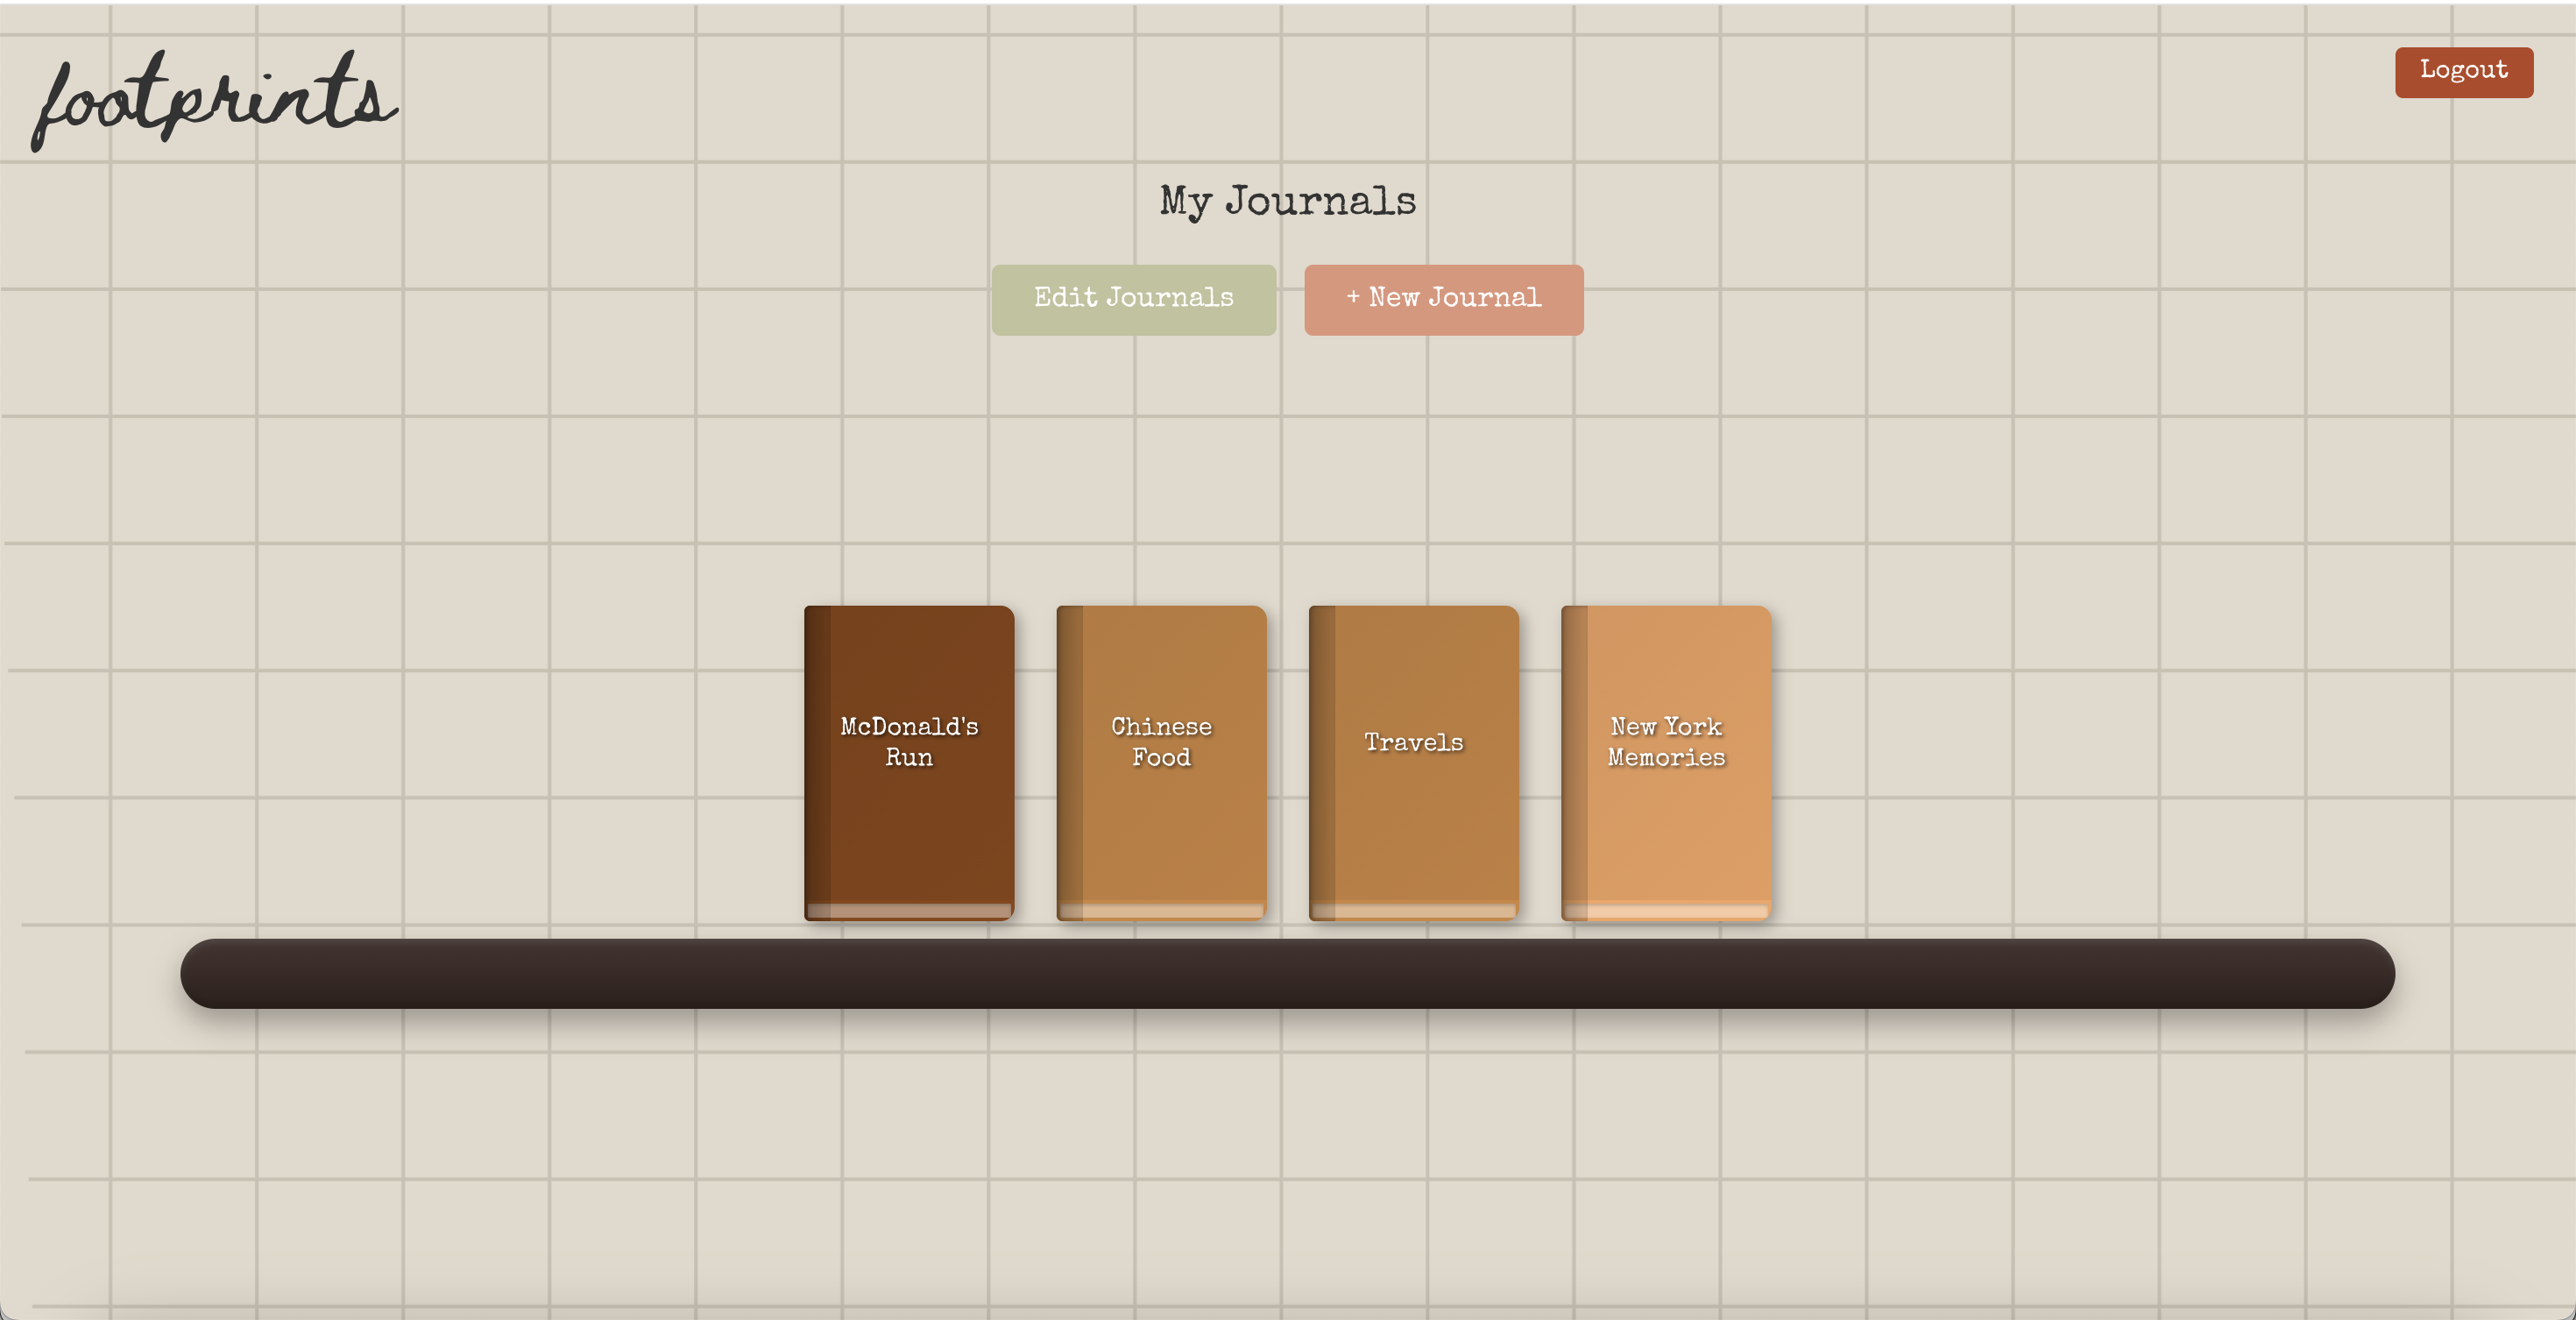Click the Edit Journals button
Viewport: 2576px width, 1320px height.
click(x=1133, y=299)
